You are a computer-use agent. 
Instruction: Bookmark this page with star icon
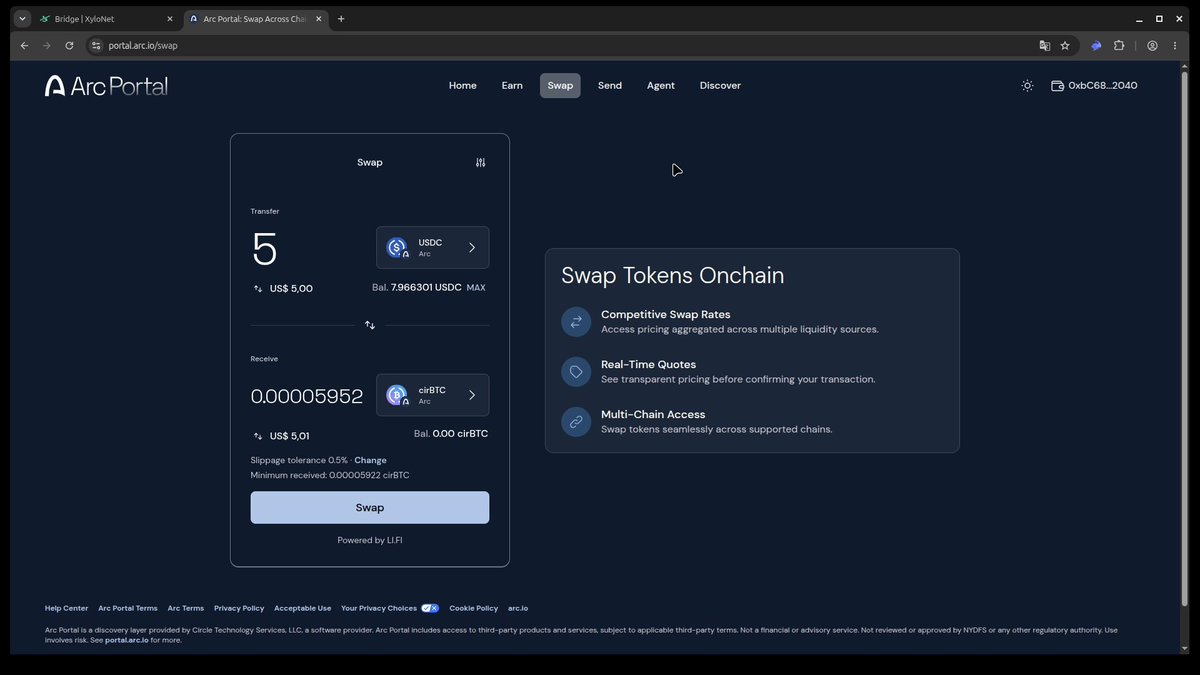tap(1065, 45)
